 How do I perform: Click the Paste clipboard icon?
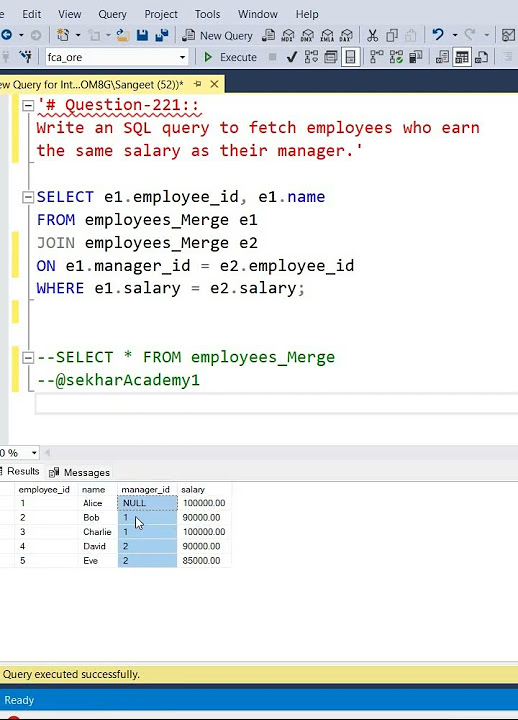411,35
